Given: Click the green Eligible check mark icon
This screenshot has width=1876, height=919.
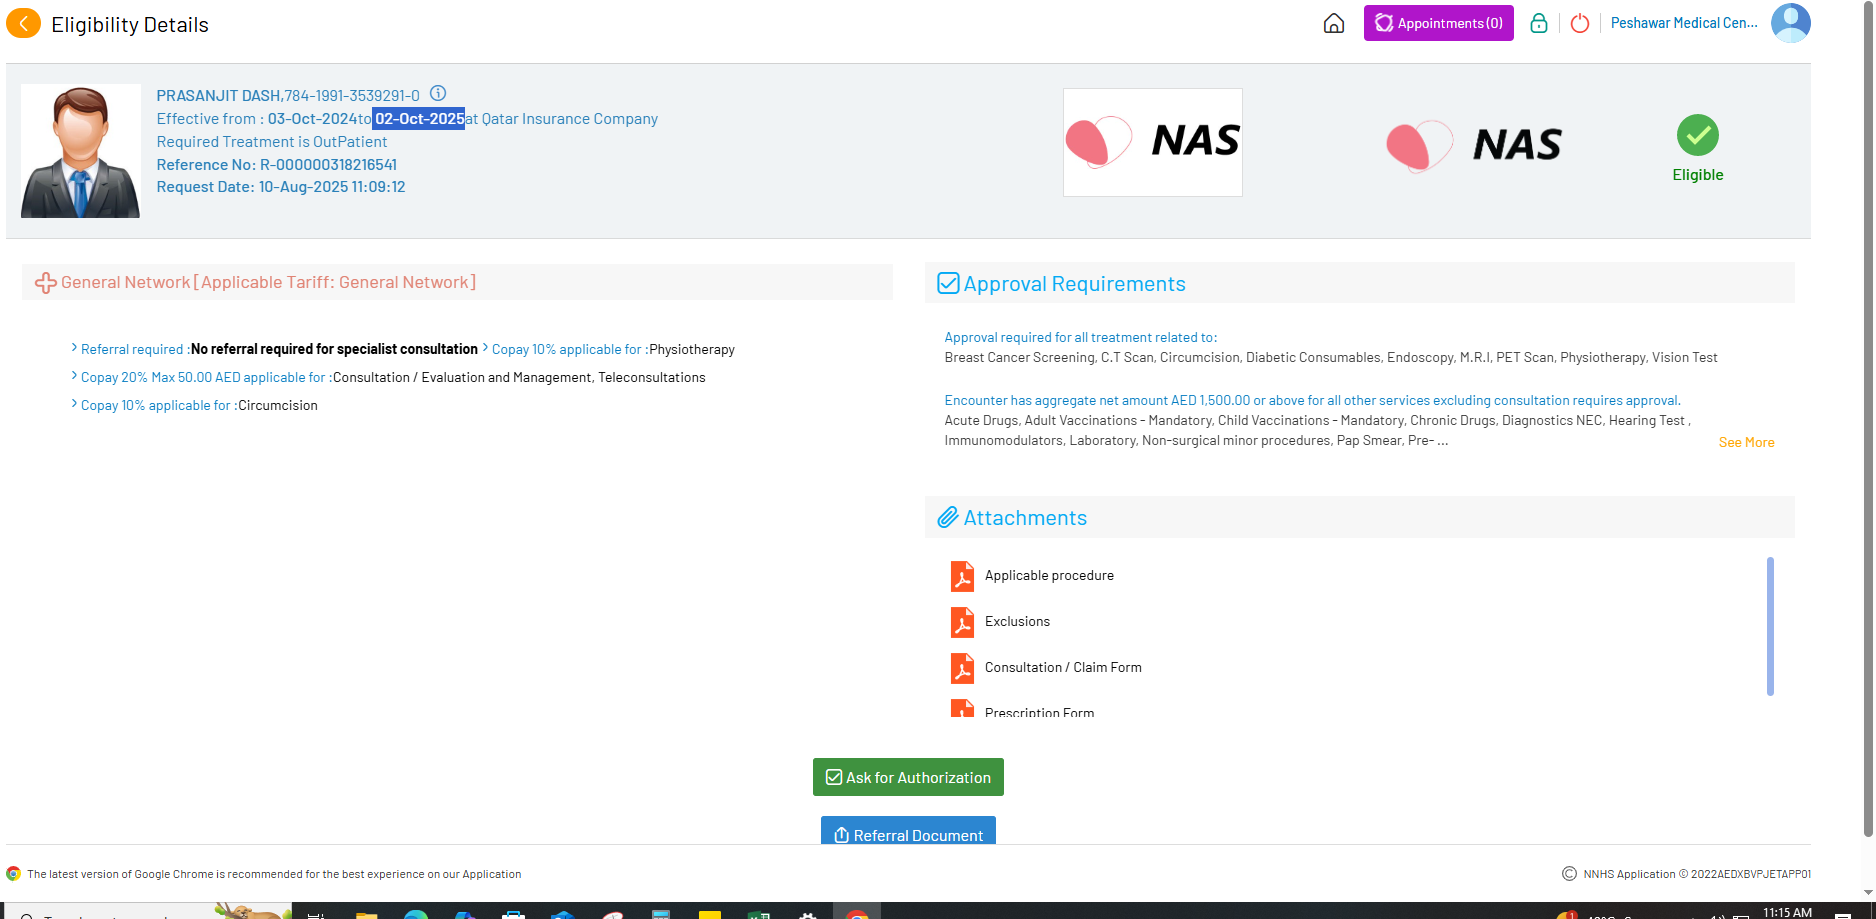Looking at the screenshot, I should 1698,135.
